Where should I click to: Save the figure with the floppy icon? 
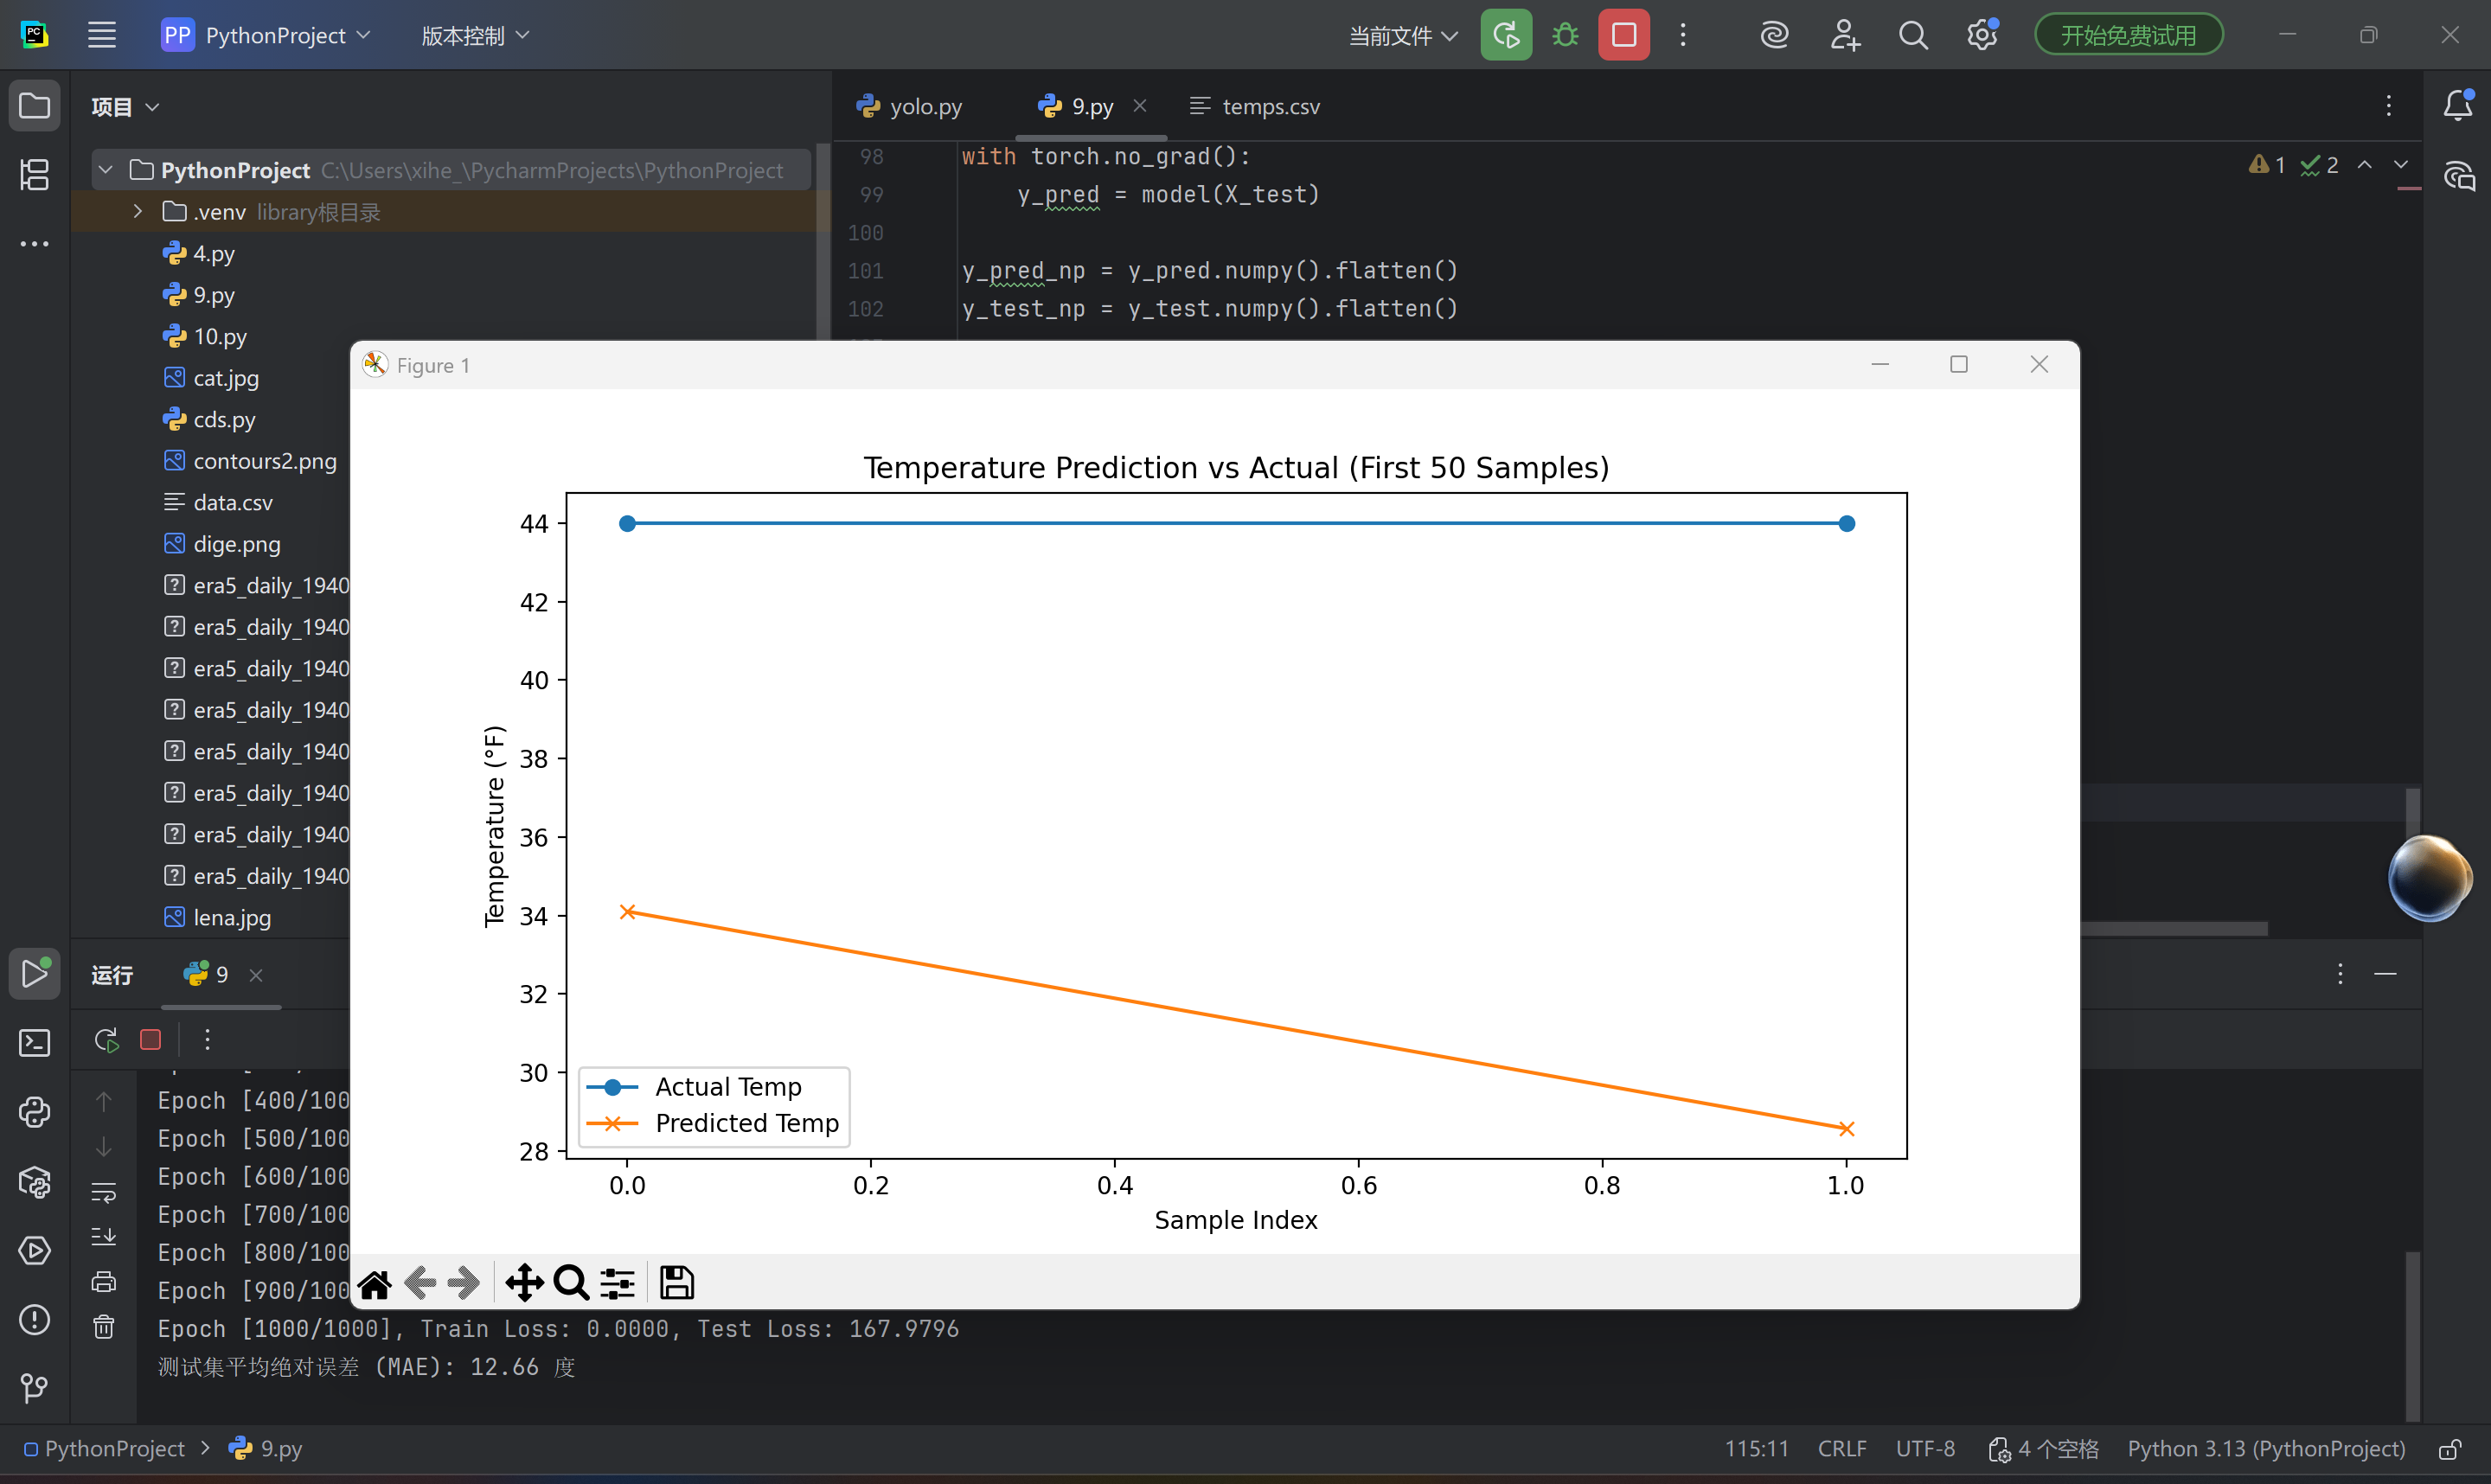pos(677,1283)
